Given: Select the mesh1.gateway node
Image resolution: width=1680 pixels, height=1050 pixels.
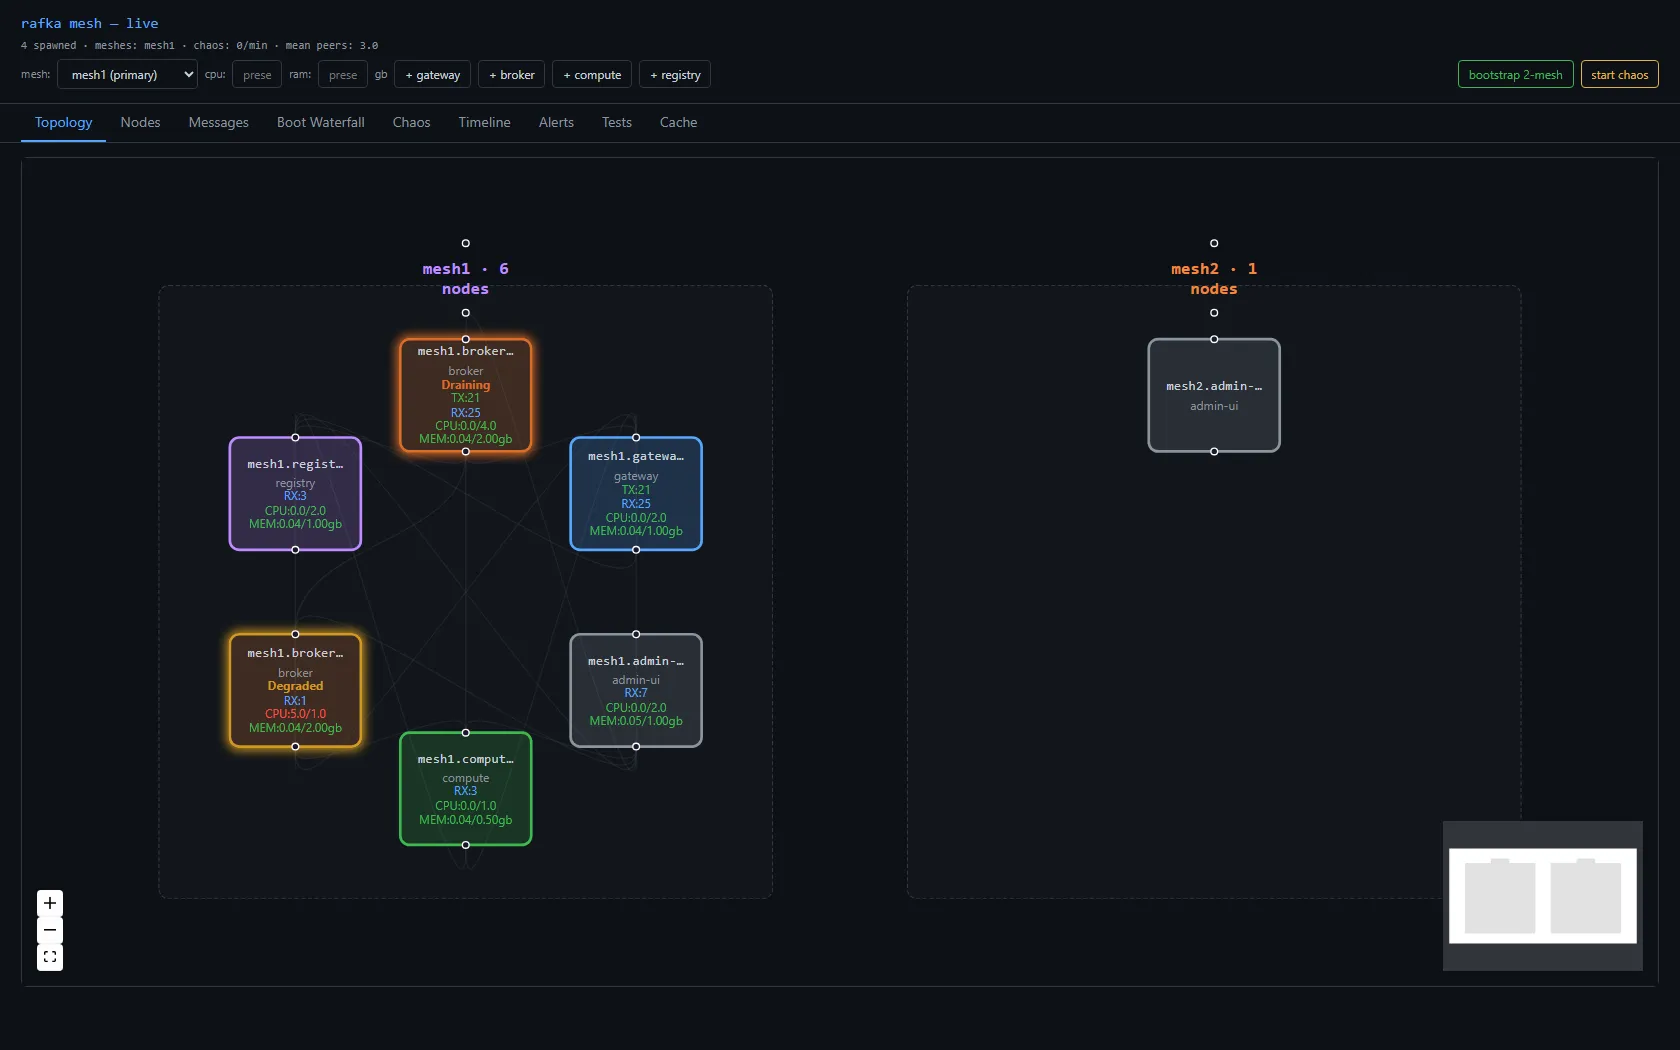Looking at the screenshot, I should pos(636,494).
